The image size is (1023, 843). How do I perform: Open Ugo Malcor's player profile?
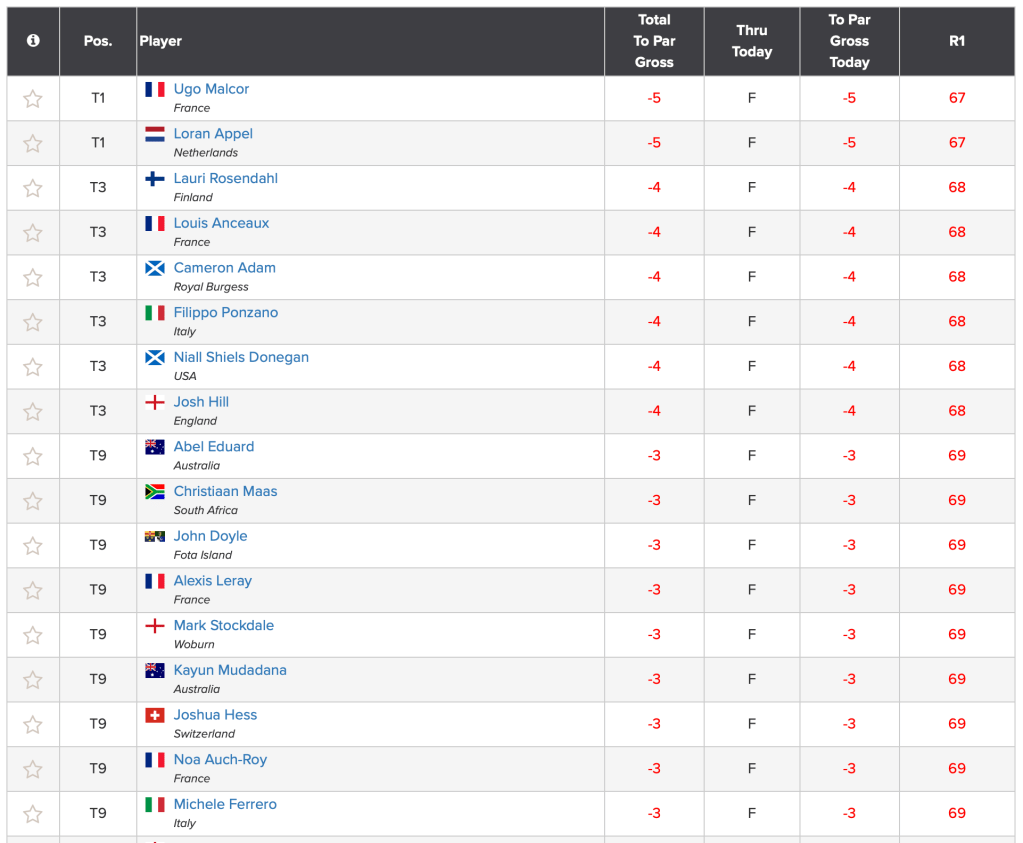211,89
